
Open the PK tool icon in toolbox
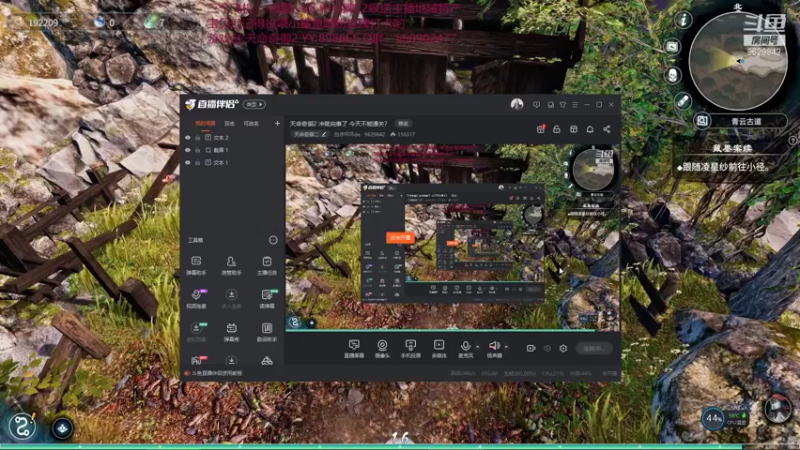click(x=197, y=360)
